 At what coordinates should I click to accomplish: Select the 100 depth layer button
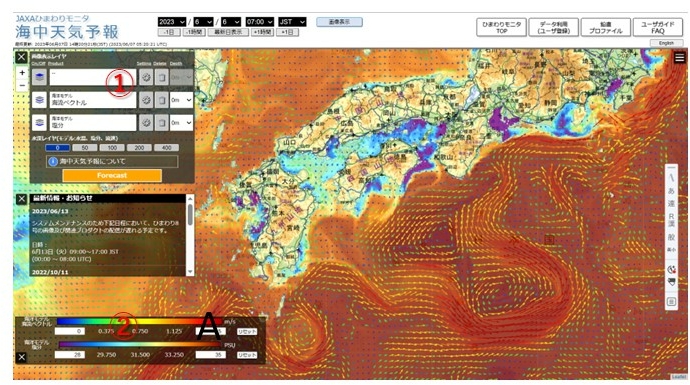pos(112,148)
